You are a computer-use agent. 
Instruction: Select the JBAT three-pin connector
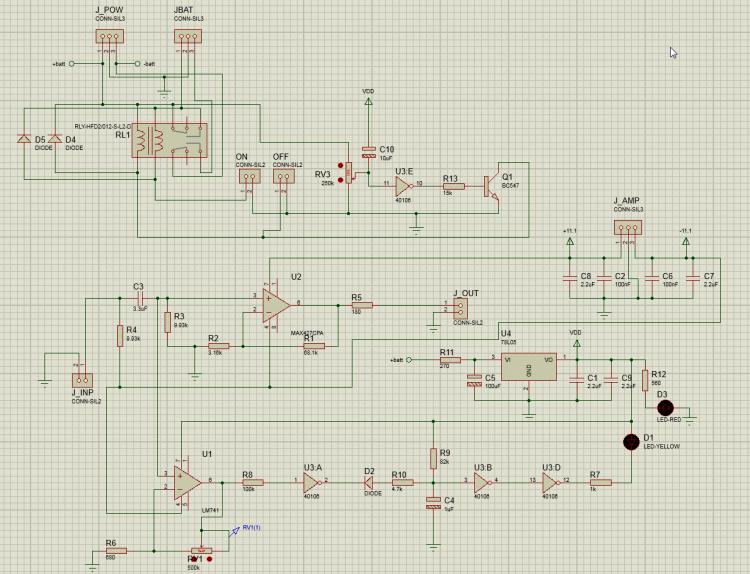click(x=188, y=36)
